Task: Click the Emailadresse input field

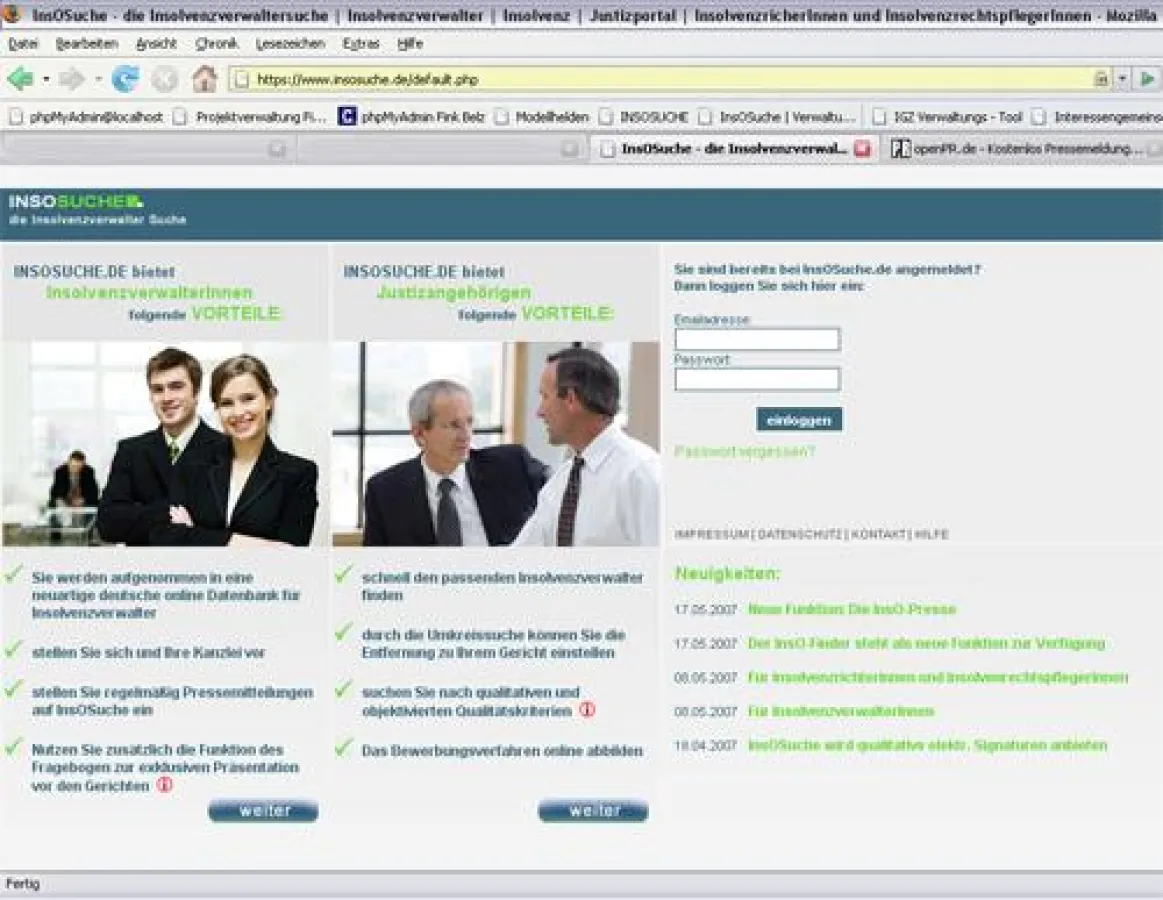Action: click(x=757, y=339)
